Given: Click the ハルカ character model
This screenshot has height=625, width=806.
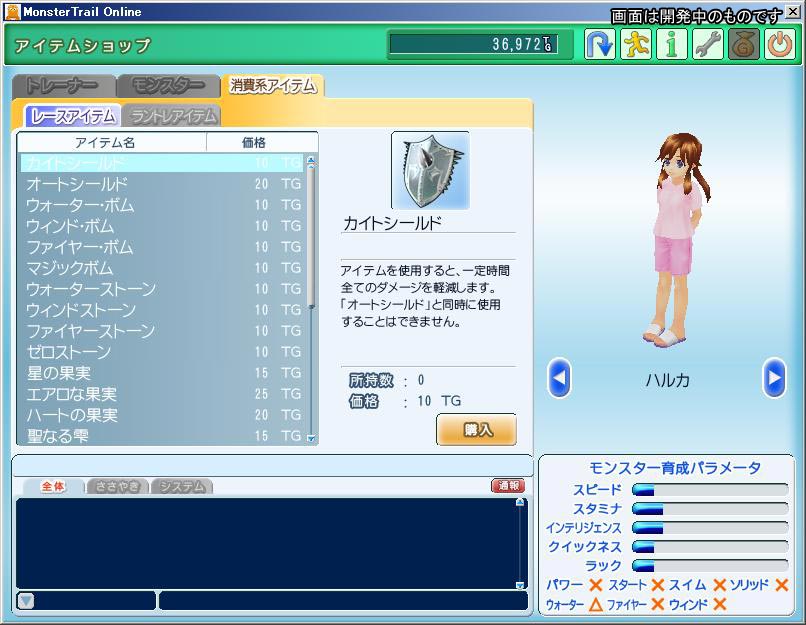Looking at the screenshot, I should point(676,239).
